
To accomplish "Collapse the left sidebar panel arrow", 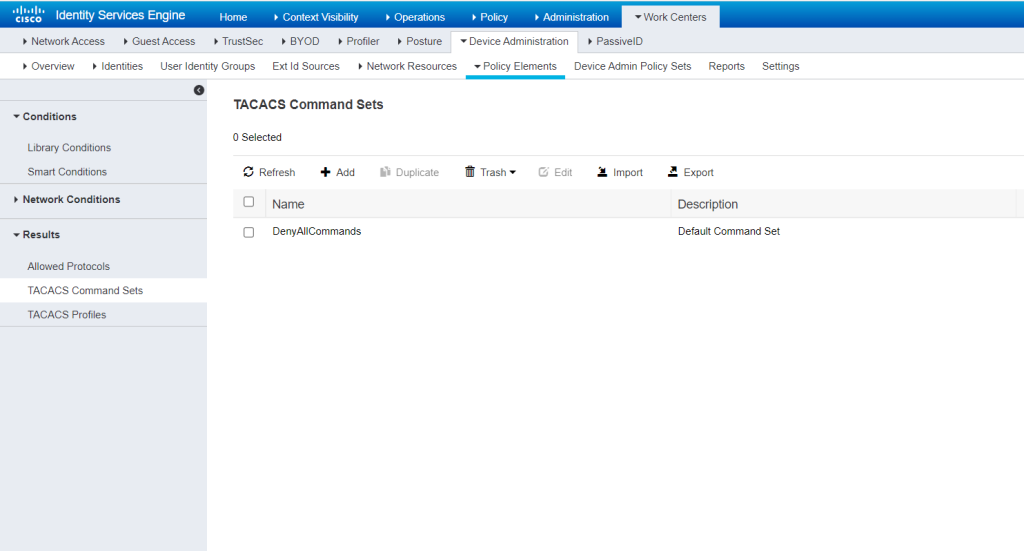I will (199, 90).
